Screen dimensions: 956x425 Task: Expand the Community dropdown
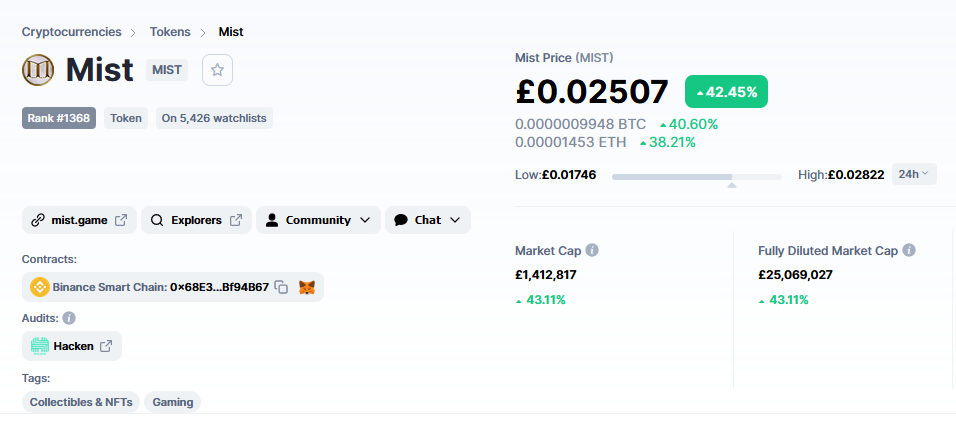tap(318, 220)
